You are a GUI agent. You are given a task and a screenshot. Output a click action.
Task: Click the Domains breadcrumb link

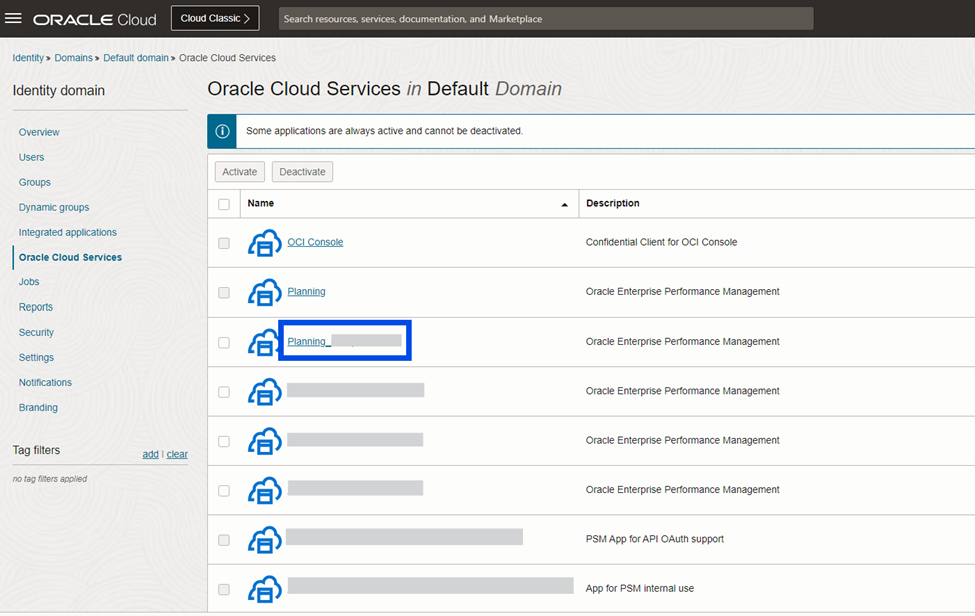73,58
